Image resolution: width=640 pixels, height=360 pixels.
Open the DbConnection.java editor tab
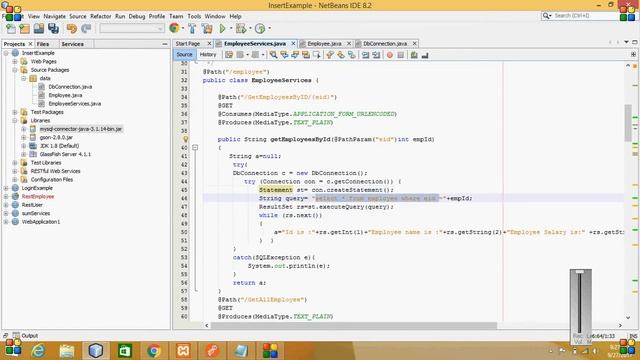coord(385,43)
